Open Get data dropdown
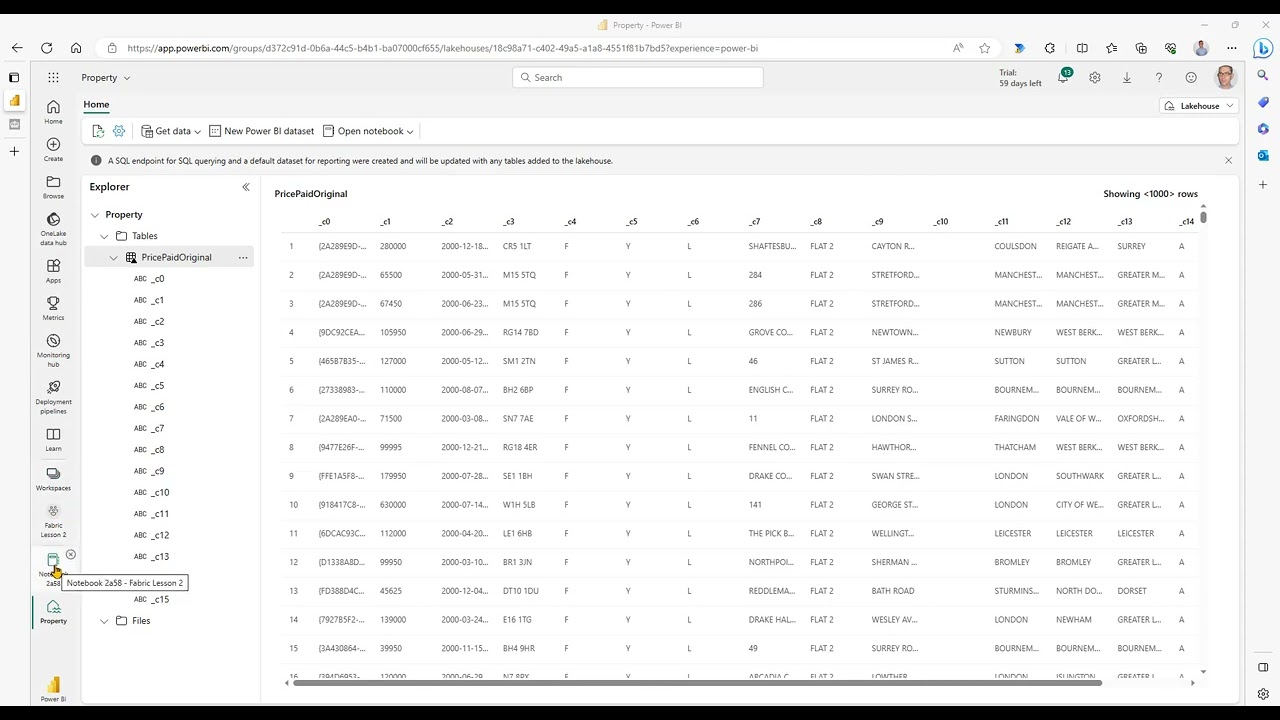 (x=171, y=131)
